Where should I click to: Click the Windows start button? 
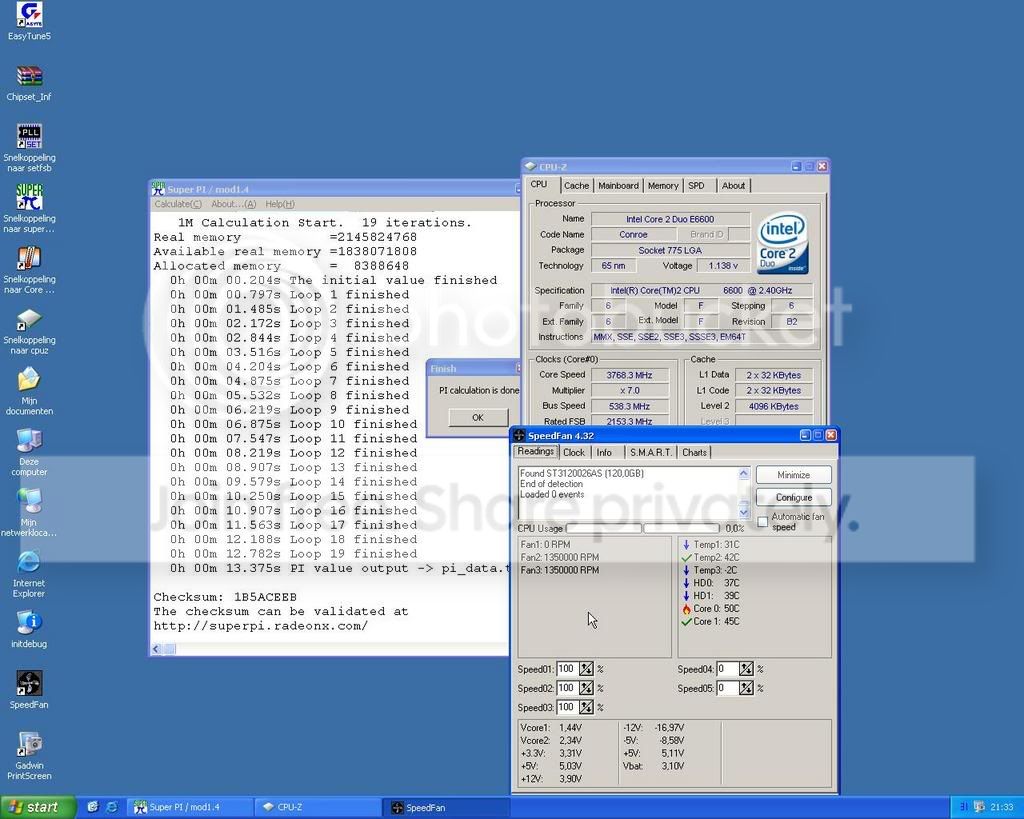38,807
